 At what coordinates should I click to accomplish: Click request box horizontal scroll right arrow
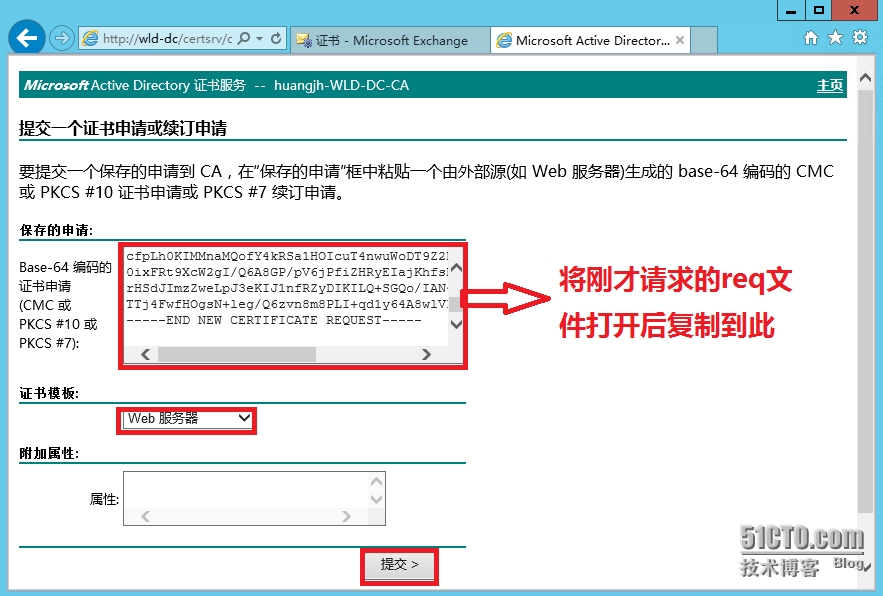[426, 354]
